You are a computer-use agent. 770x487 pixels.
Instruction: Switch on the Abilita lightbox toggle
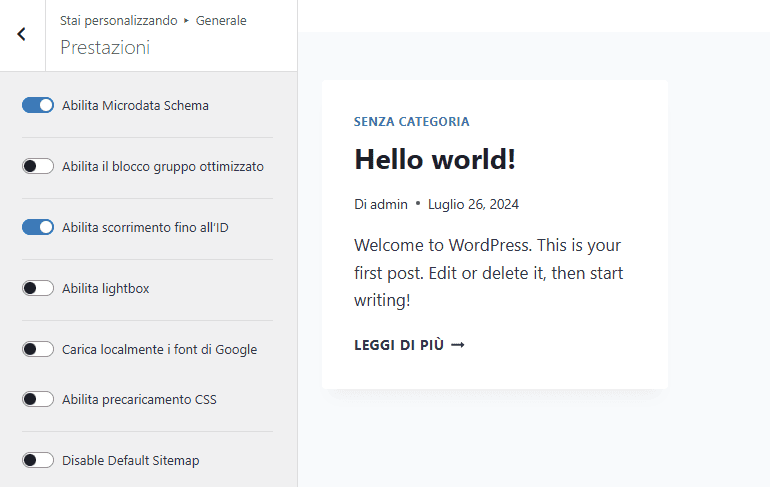[38, 288]
